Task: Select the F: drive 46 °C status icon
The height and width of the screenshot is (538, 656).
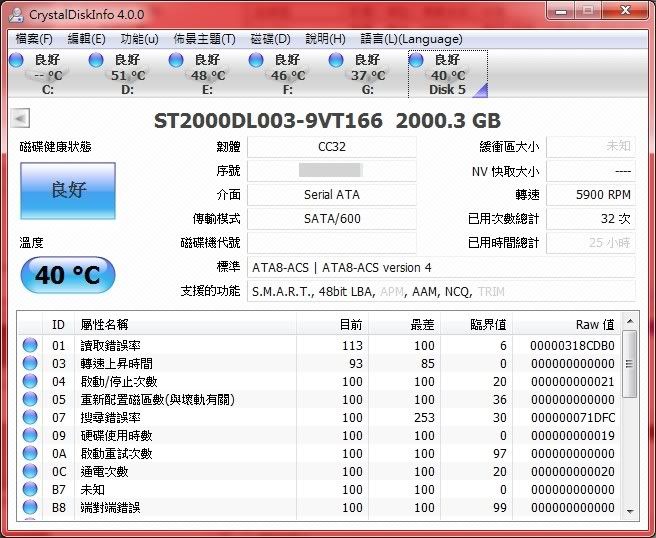Action: (256, 61)
